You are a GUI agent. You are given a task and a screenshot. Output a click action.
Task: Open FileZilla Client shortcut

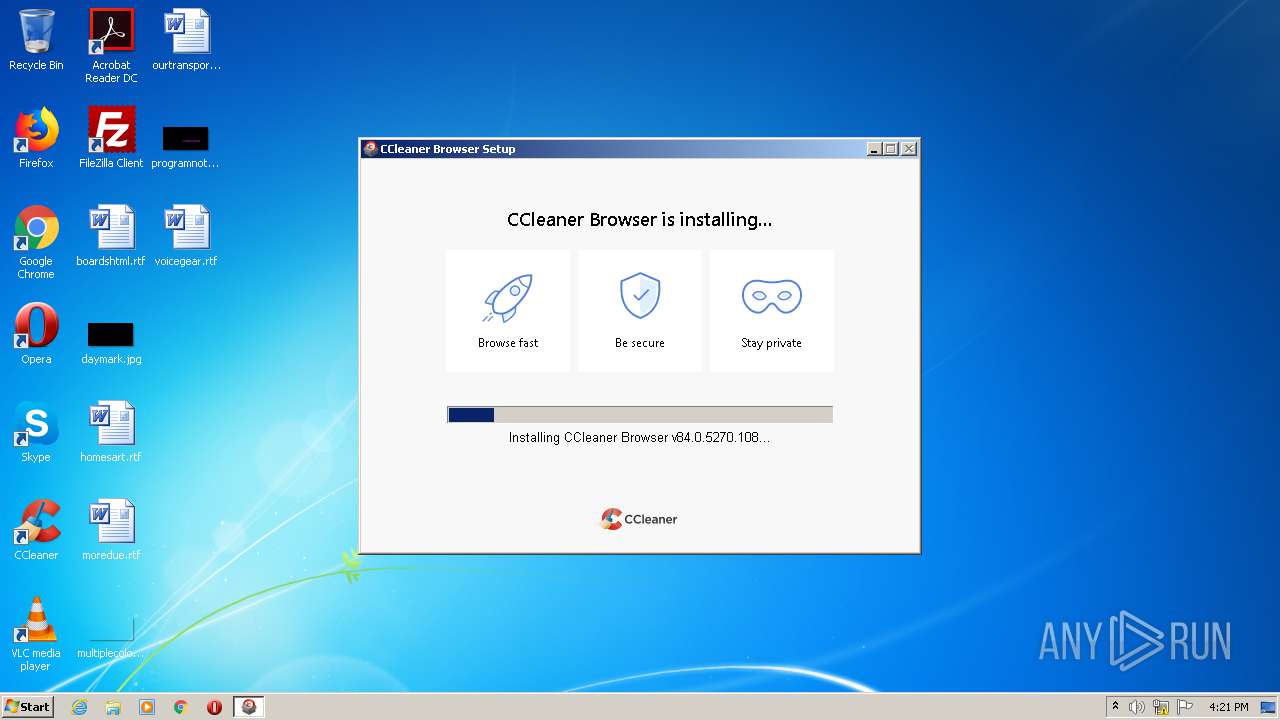click(111, 138)
